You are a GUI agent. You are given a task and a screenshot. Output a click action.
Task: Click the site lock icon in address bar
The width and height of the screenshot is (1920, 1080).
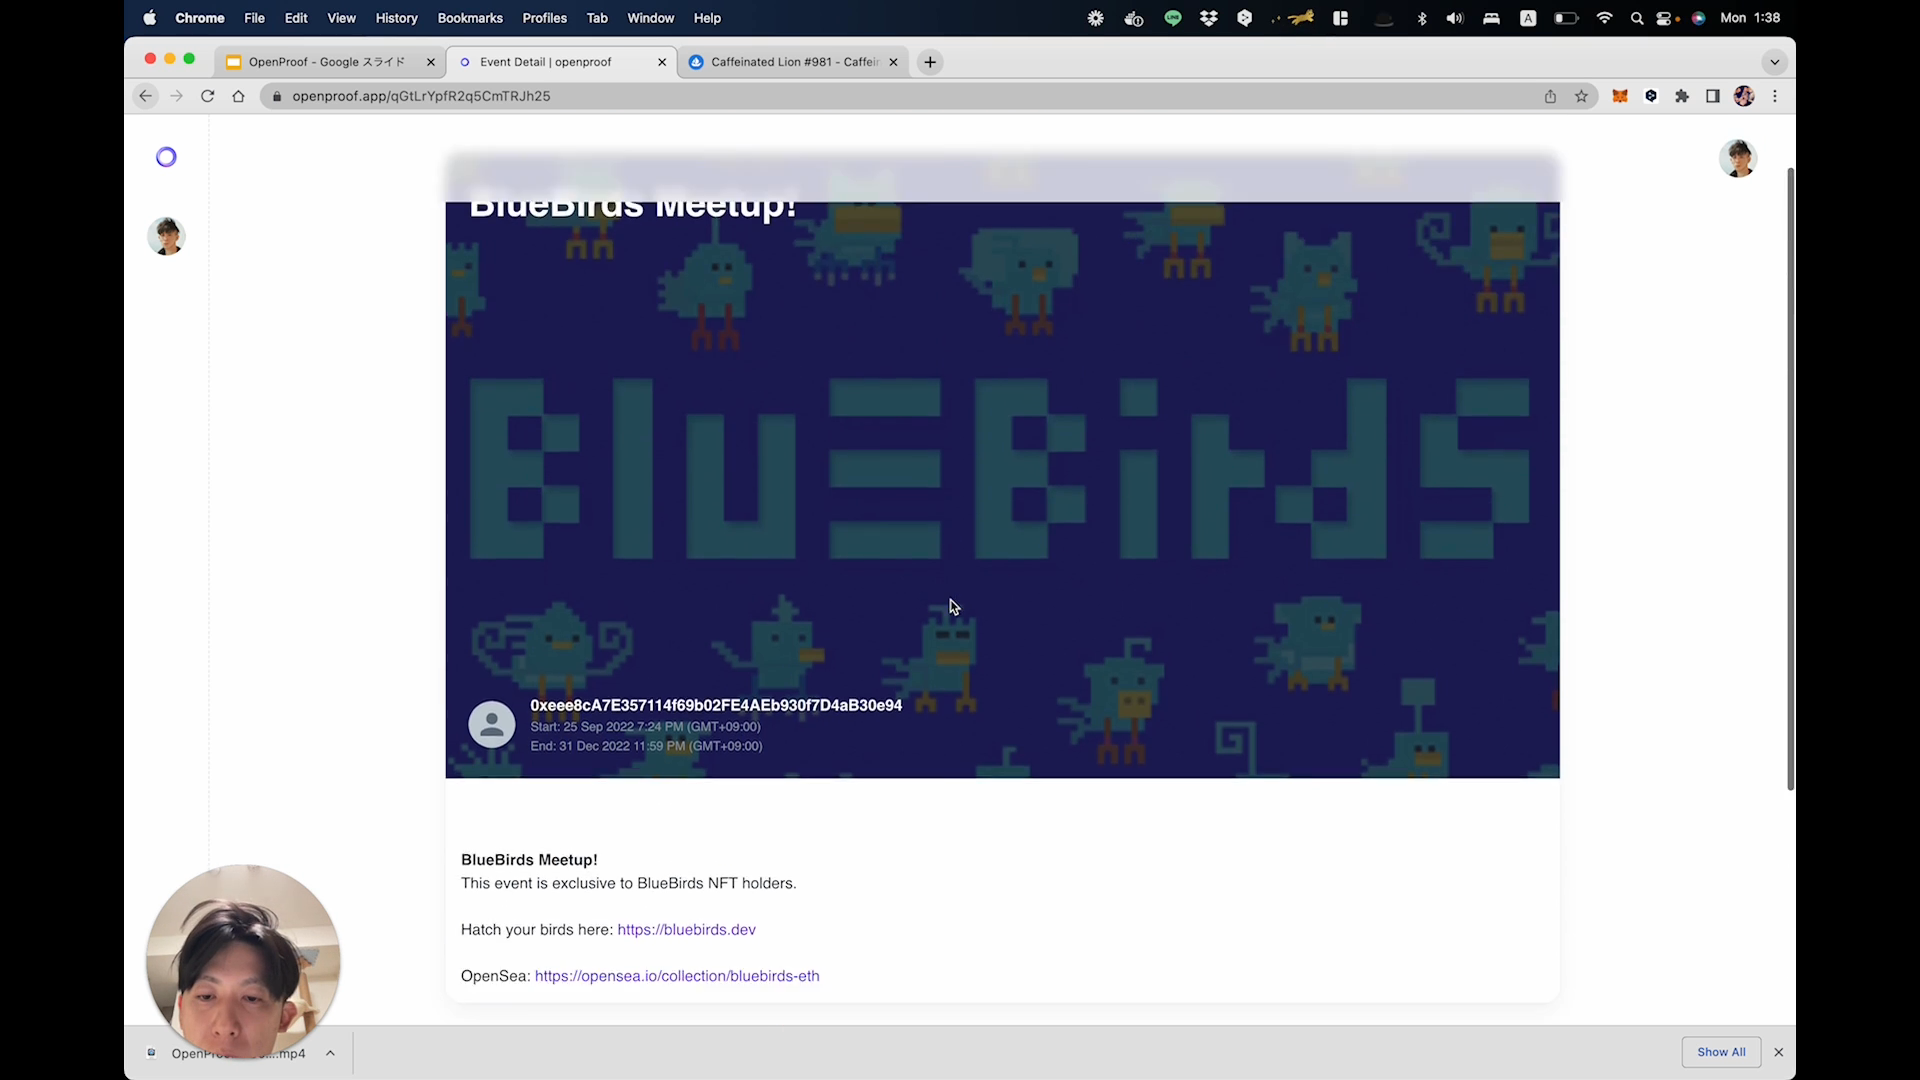tap(277, 96)
